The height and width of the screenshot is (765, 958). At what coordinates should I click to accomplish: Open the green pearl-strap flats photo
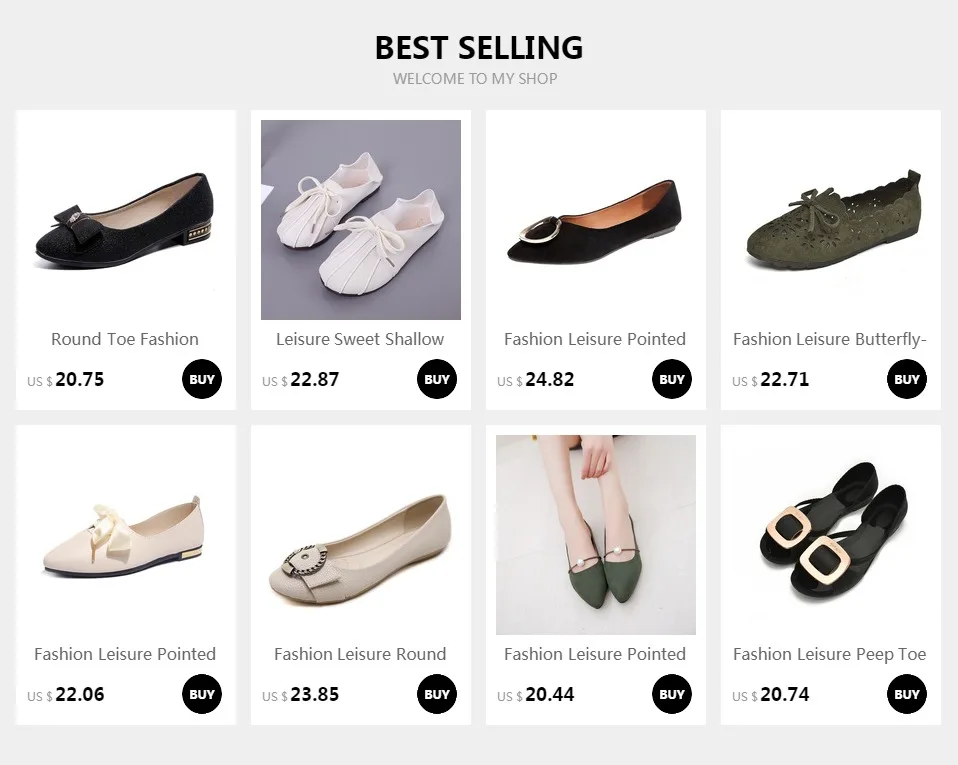point(596,535)
